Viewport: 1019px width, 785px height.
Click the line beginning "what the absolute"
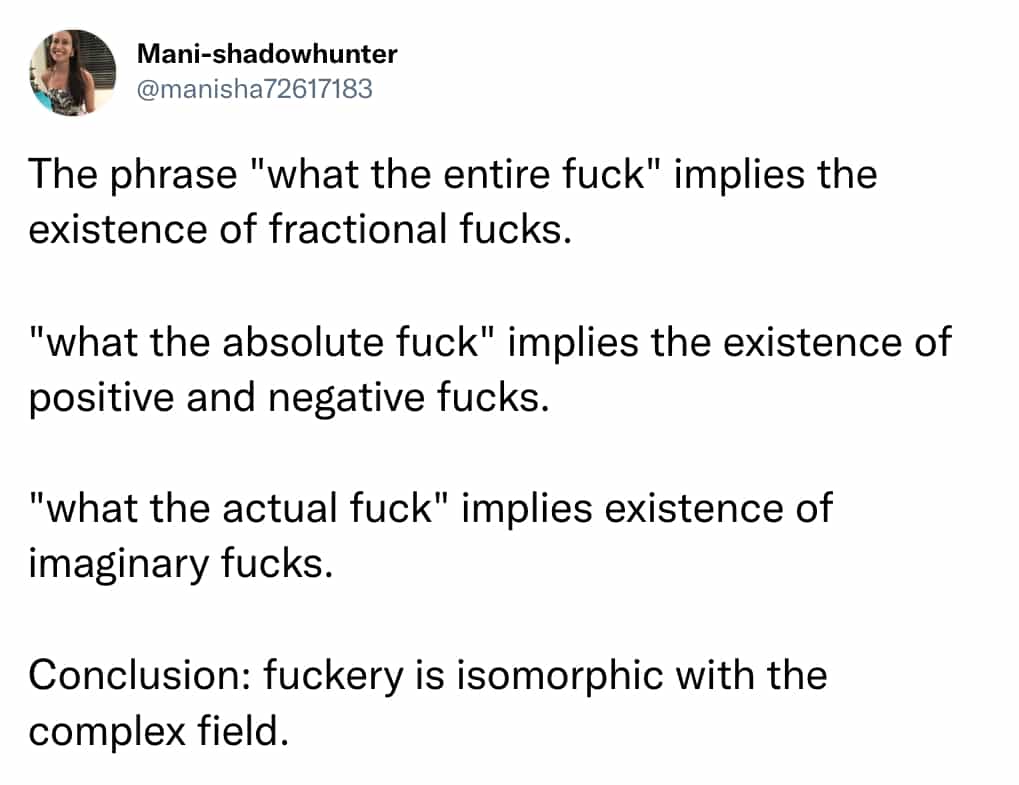coord(490,343)
